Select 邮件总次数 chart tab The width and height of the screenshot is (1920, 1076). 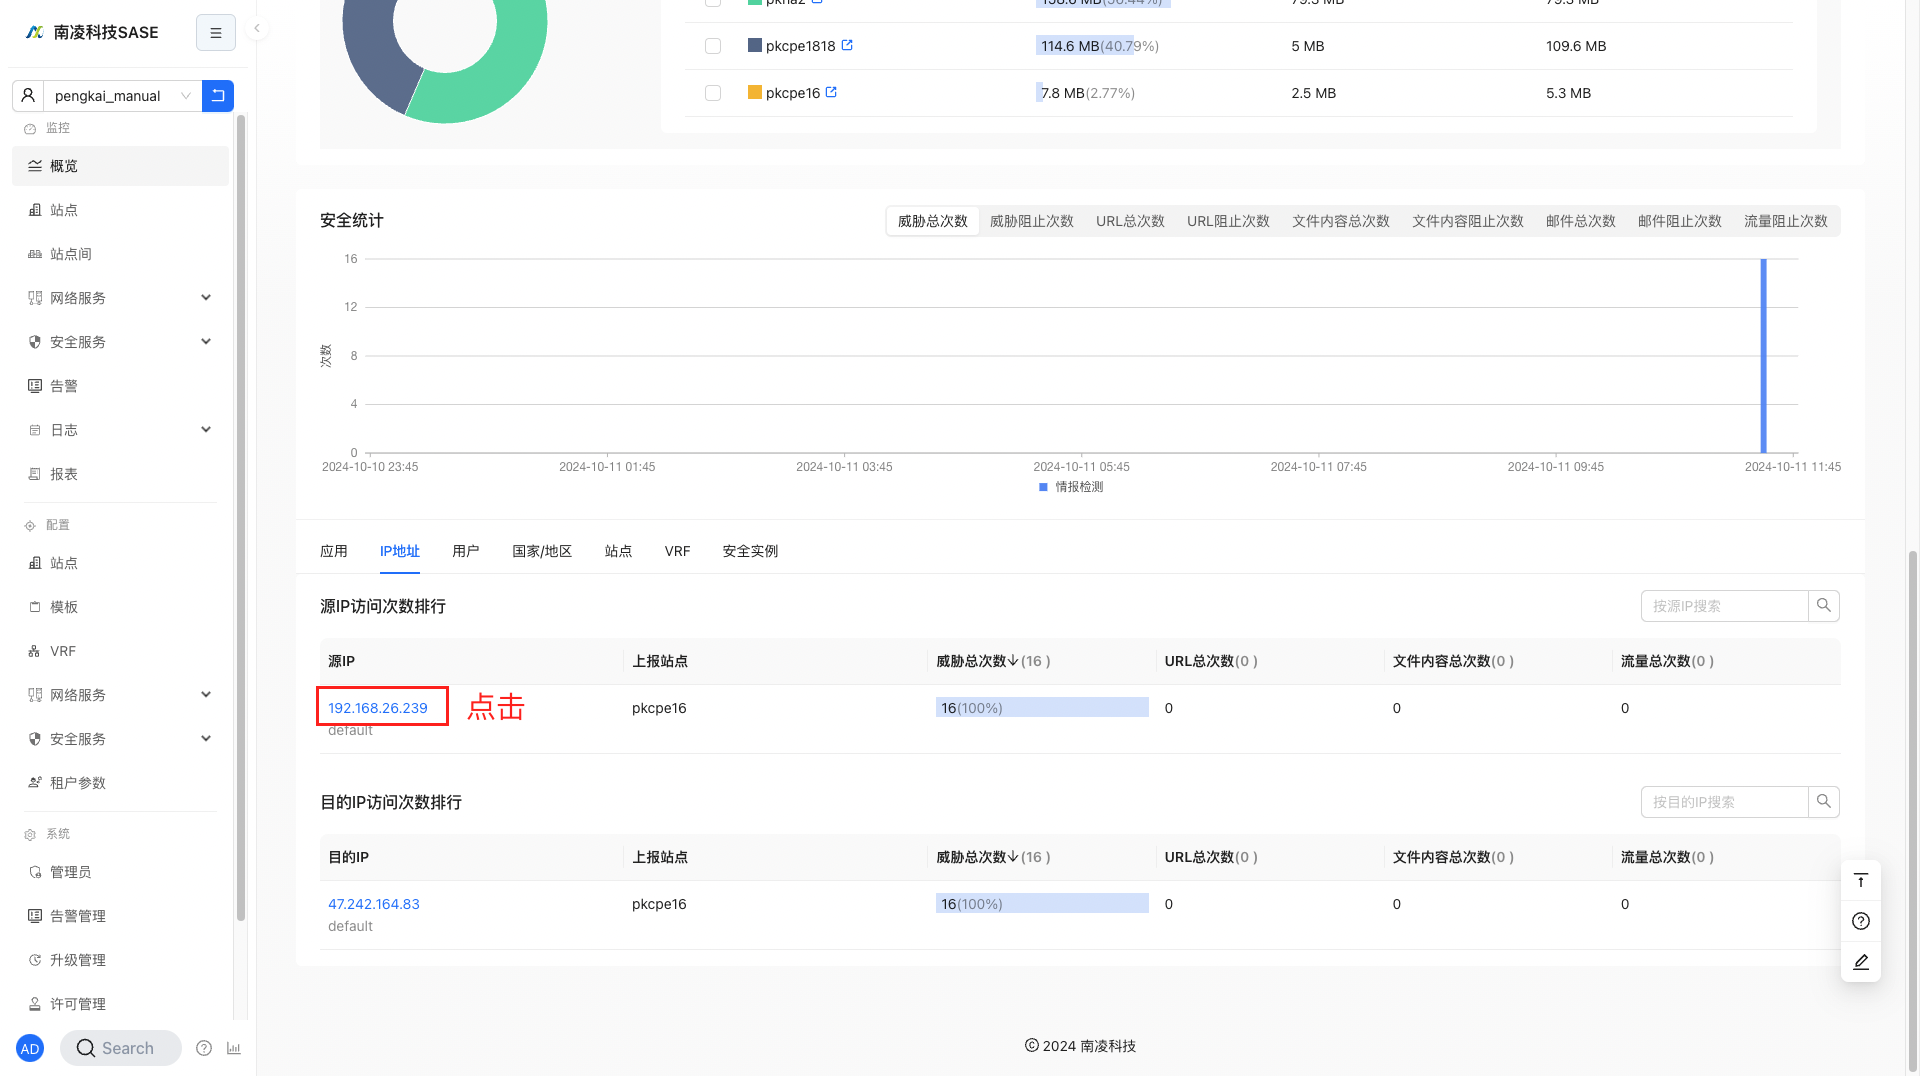point(1581,221)
